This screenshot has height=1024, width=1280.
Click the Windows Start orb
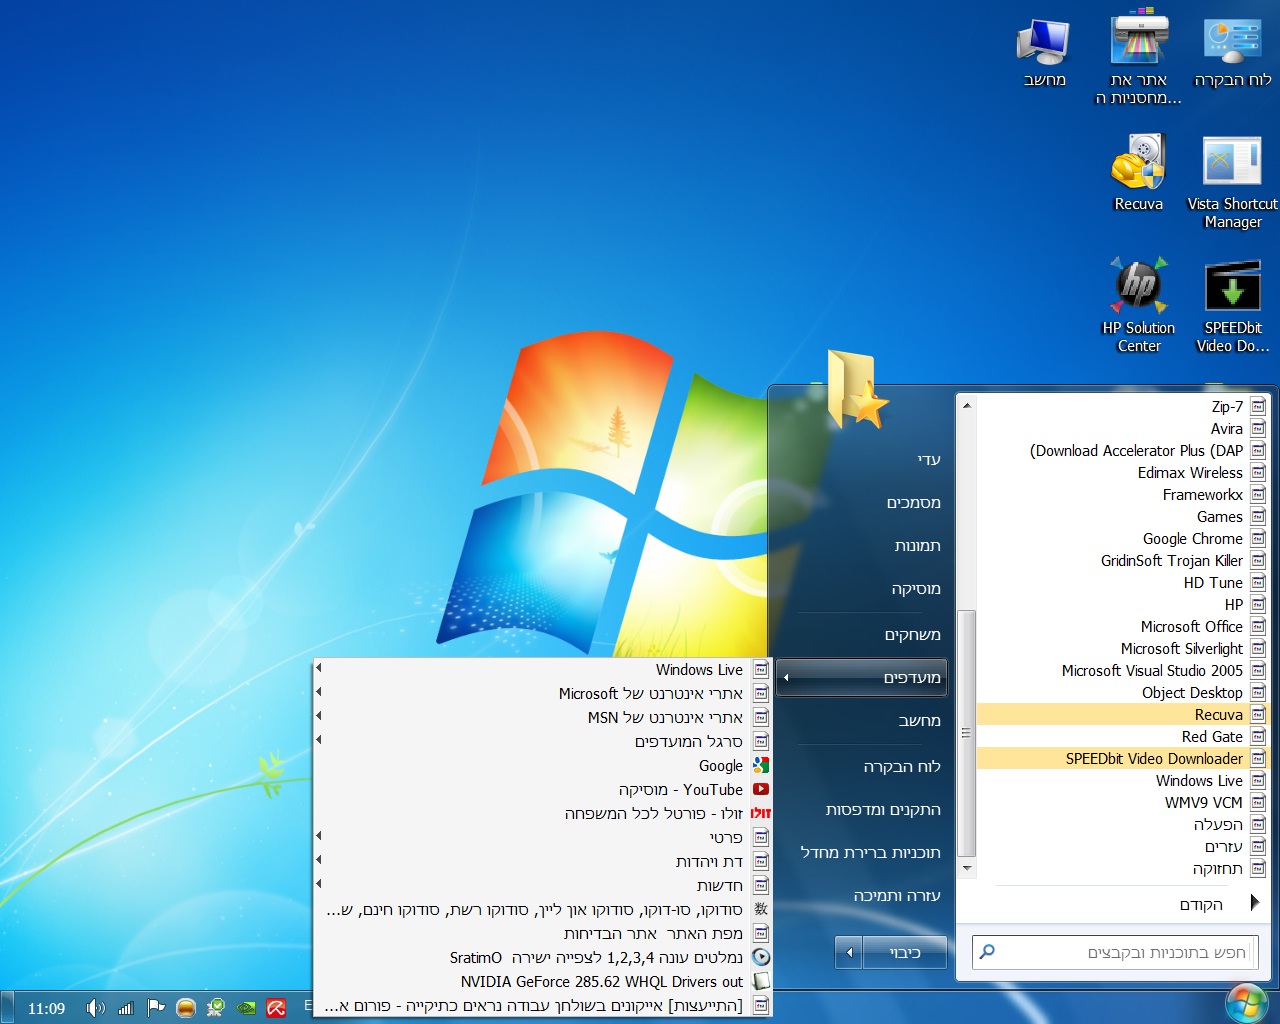(1246, 1004)
